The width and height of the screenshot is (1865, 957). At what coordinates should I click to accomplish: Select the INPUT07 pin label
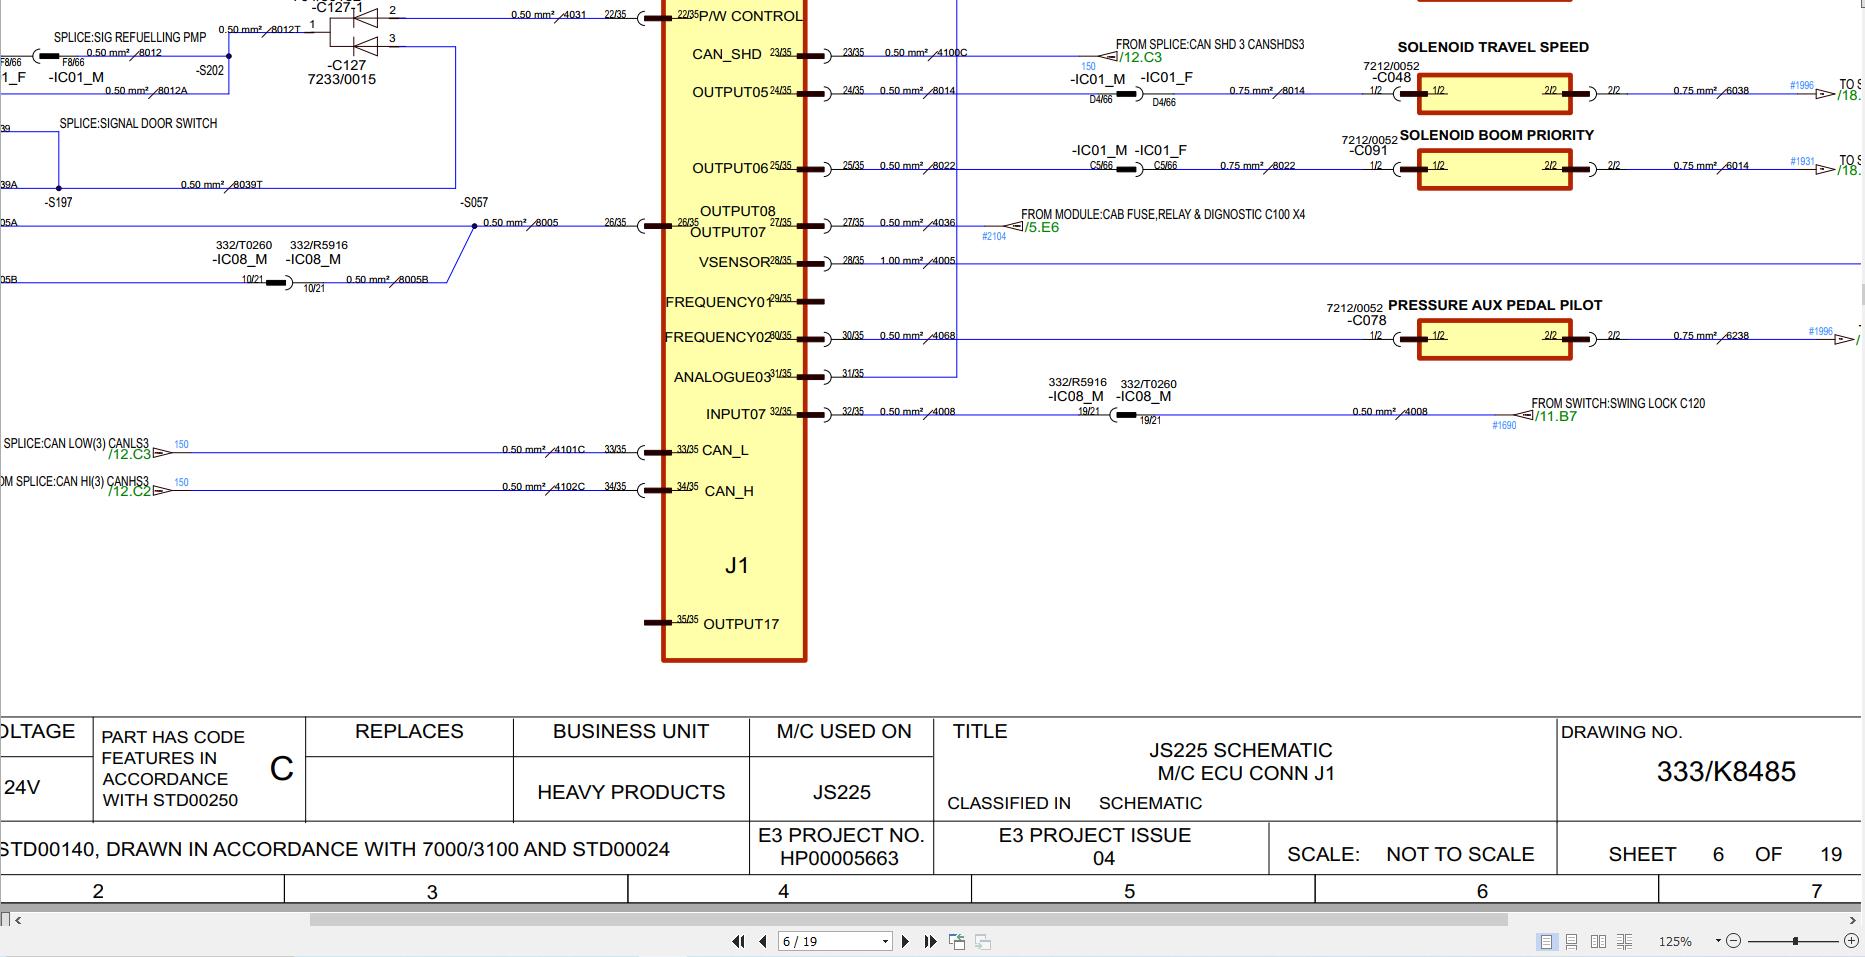[736, 414]
